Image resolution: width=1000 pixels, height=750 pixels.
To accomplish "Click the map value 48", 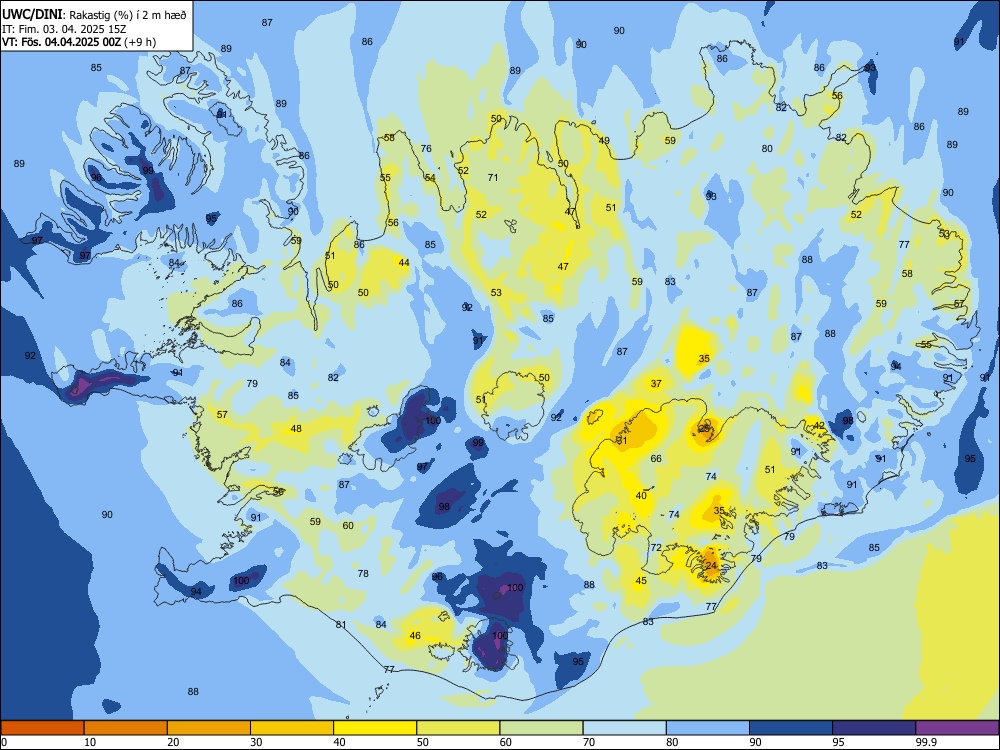I will tap(296, 429).
